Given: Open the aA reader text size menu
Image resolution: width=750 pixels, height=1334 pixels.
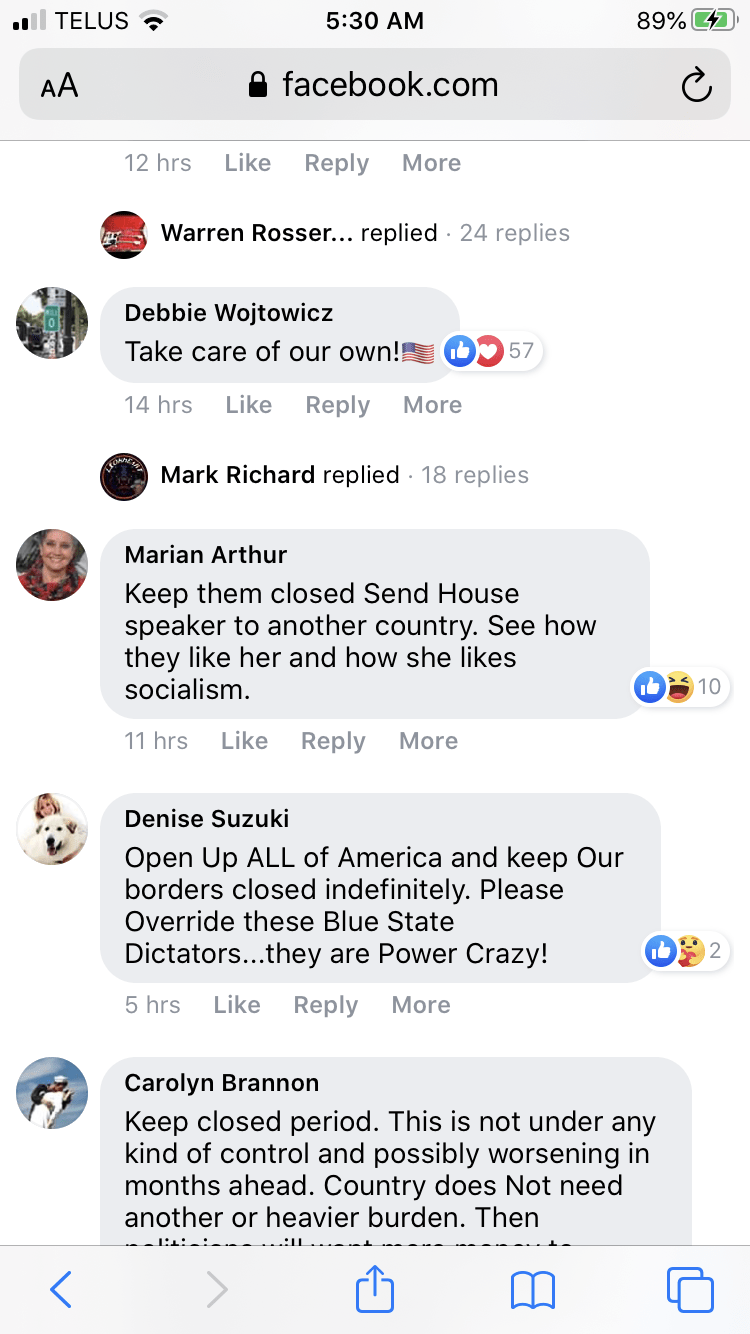Looking at the screenshot, I should click(59, 85).
